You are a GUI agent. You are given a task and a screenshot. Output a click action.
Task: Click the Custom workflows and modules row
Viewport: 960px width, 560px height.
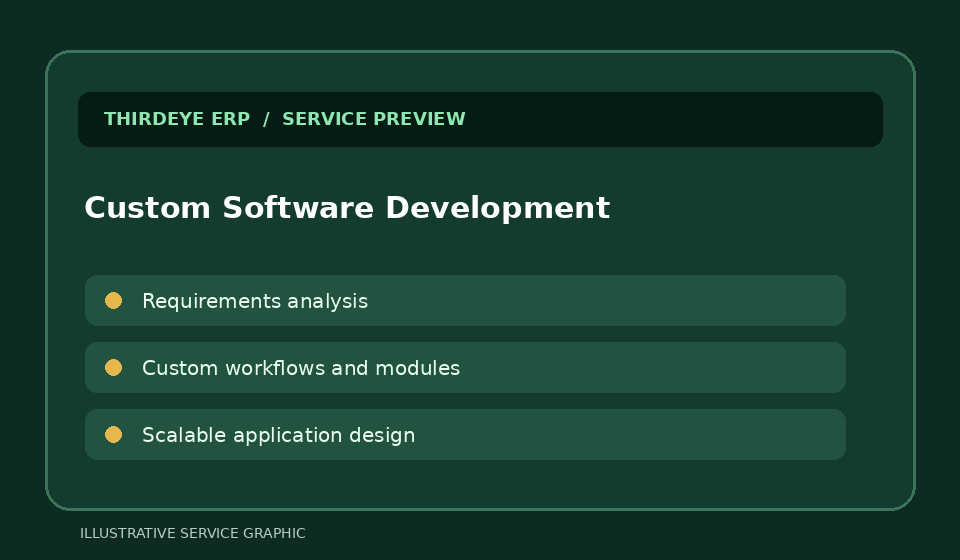(465, 368)
